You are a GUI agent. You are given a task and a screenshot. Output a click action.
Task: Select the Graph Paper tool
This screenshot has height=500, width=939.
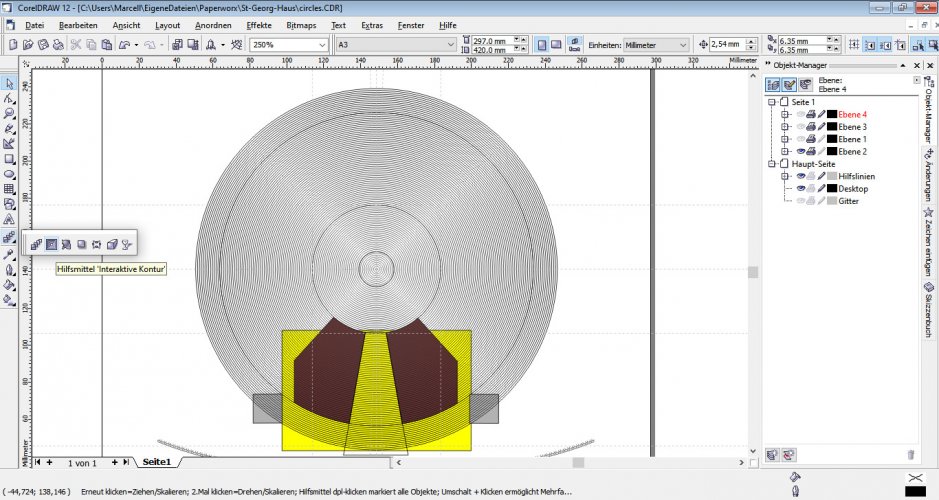pos(9,189)
